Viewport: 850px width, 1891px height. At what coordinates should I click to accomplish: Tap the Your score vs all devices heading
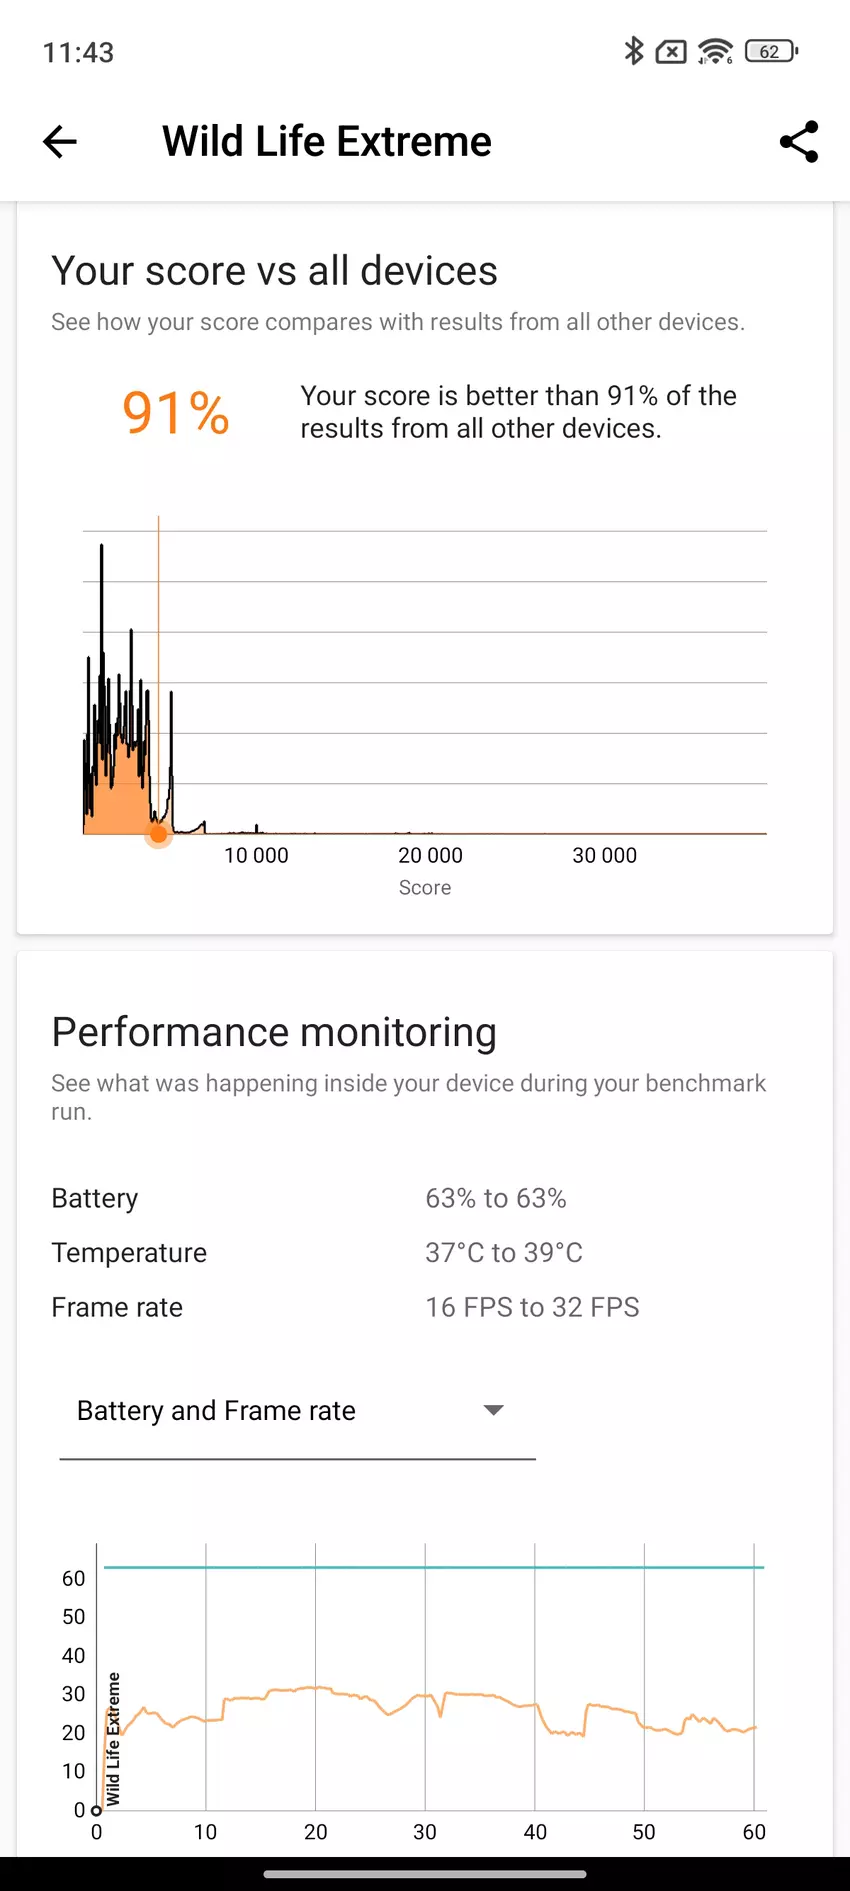[274, 271]
